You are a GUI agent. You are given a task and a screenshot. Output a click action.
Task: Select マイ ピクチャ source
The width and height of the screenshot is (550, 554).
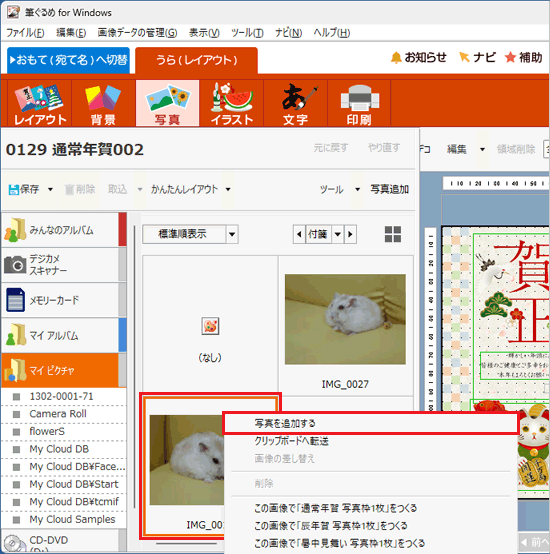coord(64,370)
